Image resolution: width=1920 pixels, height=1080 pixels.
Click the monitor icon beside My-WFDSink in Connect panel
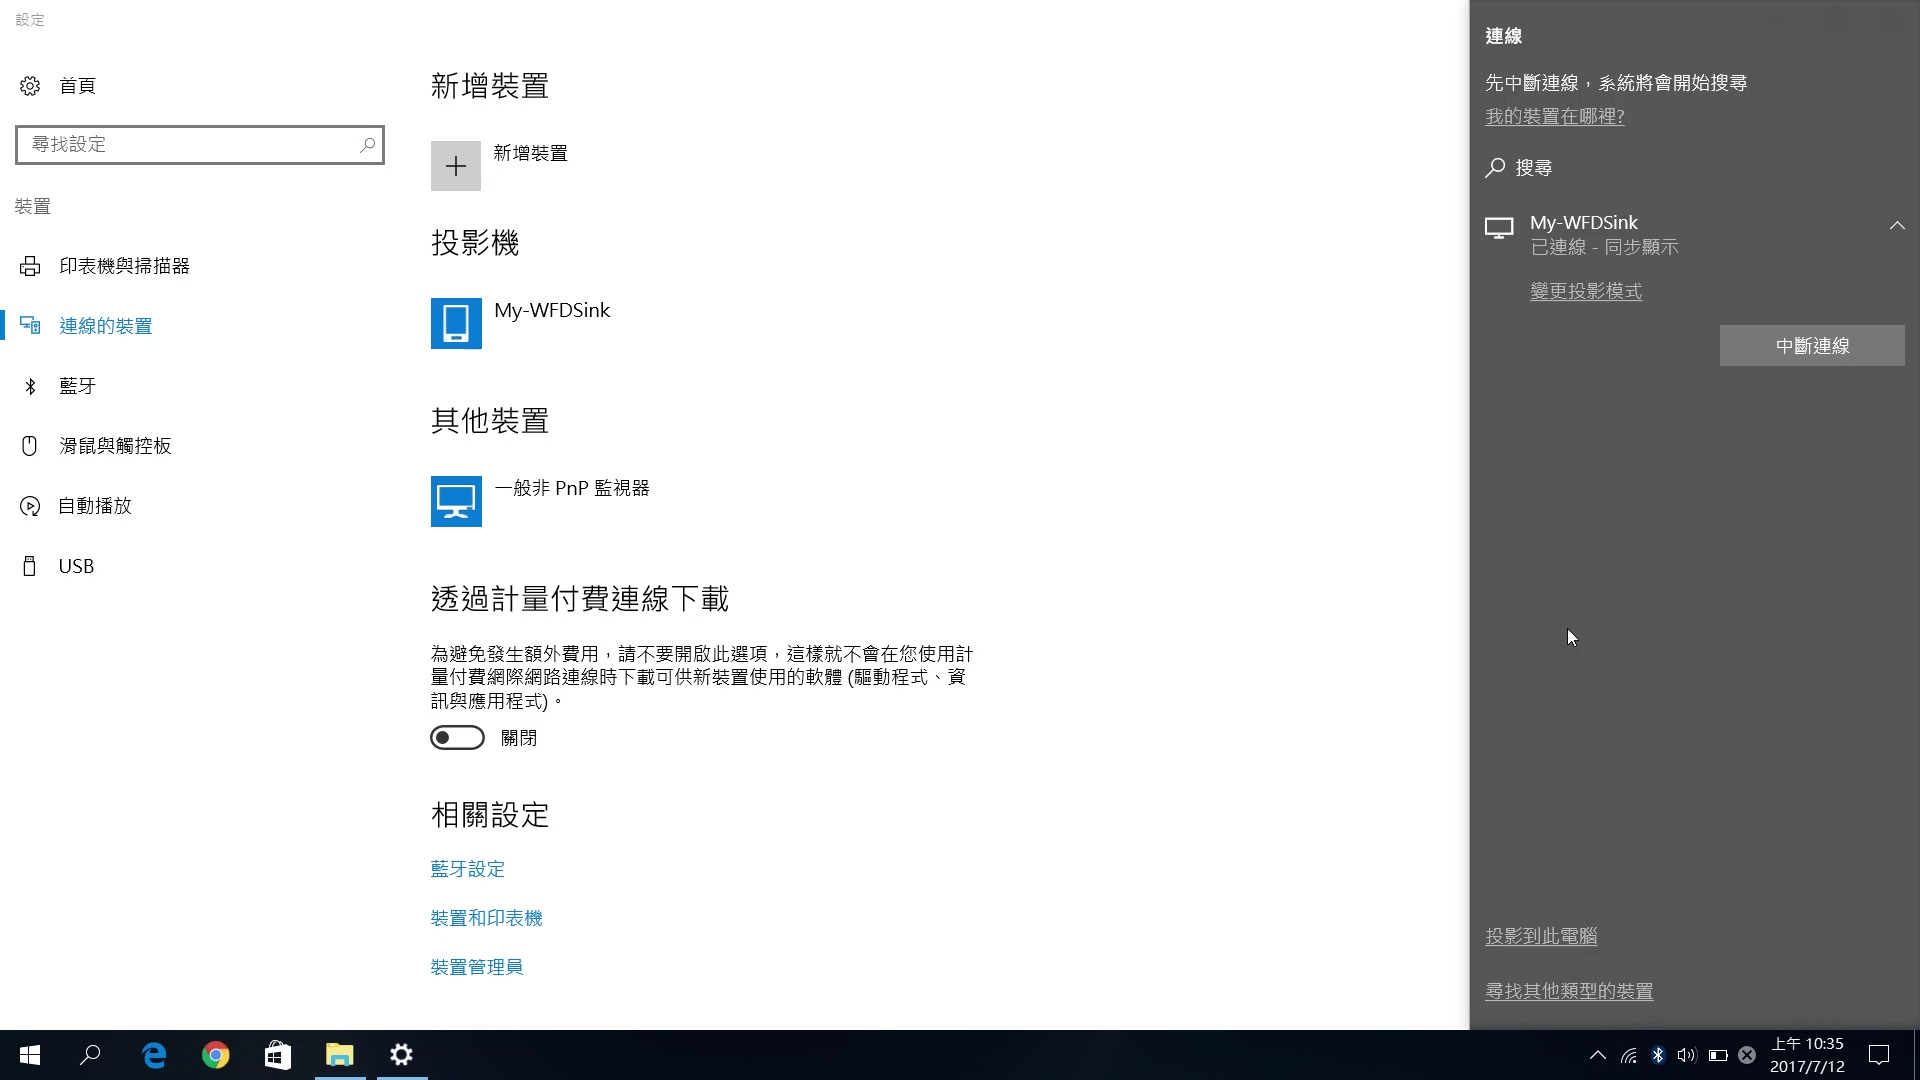point(1499,228)
